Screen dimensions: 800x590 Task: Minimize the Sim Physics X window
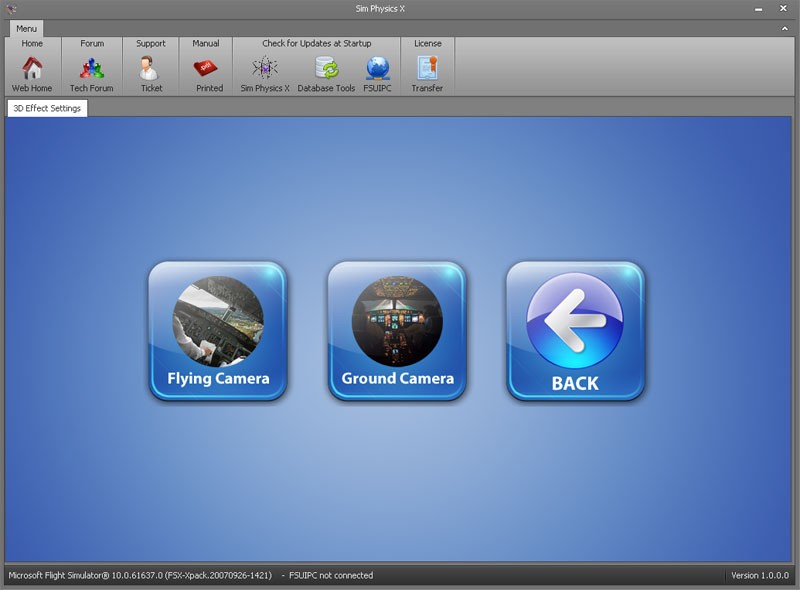756,8
